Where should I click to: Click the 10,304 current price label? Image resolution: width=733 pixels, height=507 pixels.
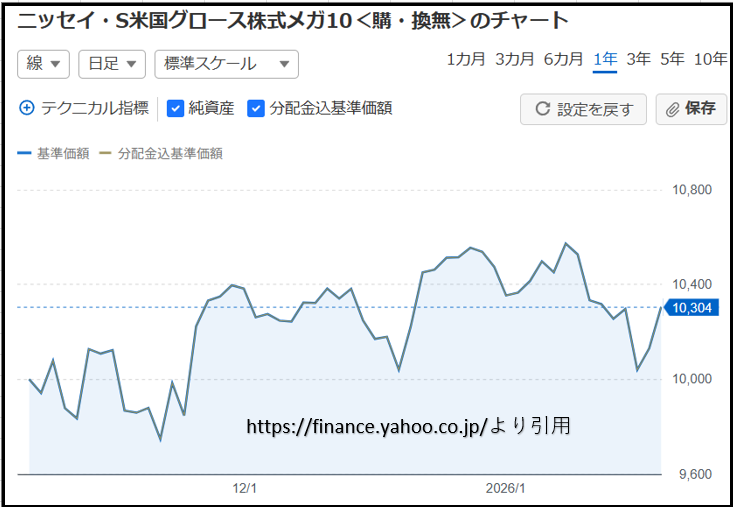(x=692, y=307)
